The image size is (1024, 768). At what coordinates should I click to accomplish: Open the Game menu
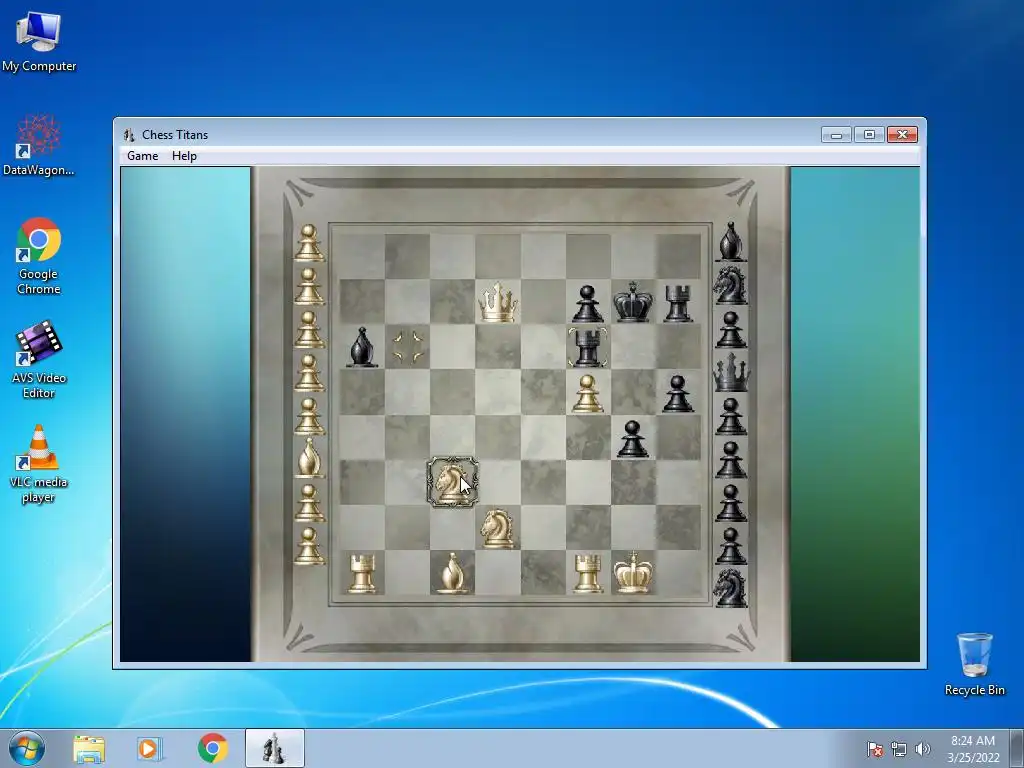(142, 156)
